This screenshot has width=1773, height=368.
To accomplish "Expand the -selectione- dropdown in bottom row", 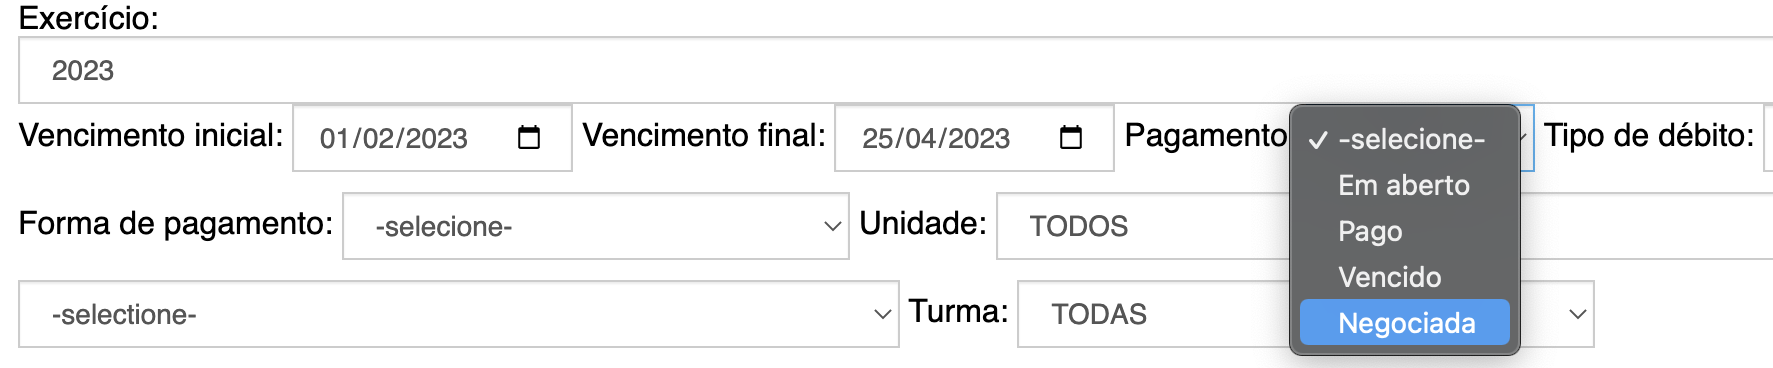I will coord(459,314).
